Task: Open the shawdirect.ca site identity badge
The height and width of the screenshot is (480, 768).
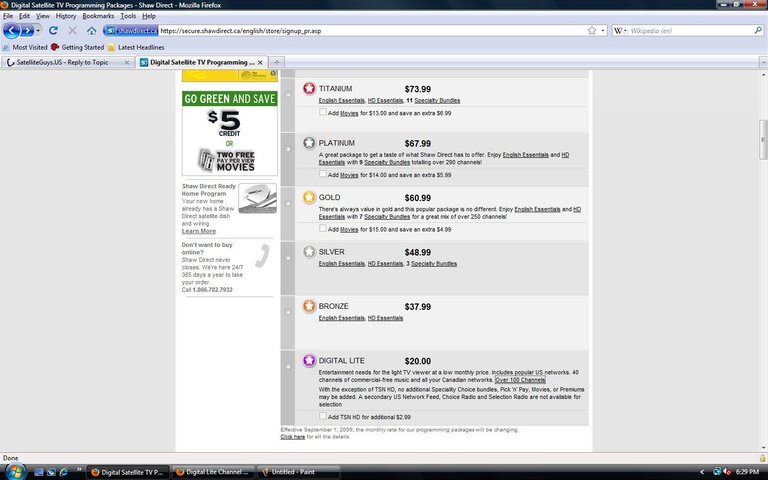Action: click(x=131, y=30)
